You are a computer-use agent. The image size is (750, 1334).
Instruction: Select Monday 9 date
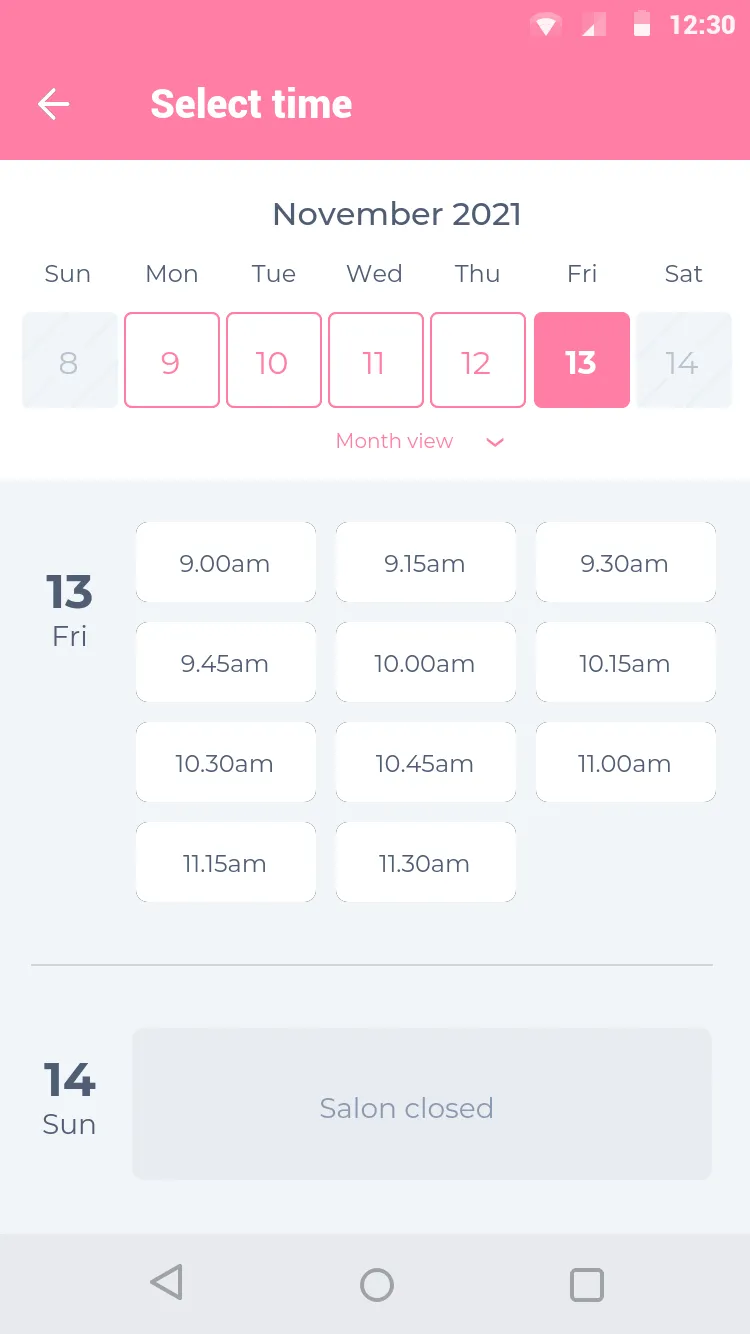click(x=171, y=360)
